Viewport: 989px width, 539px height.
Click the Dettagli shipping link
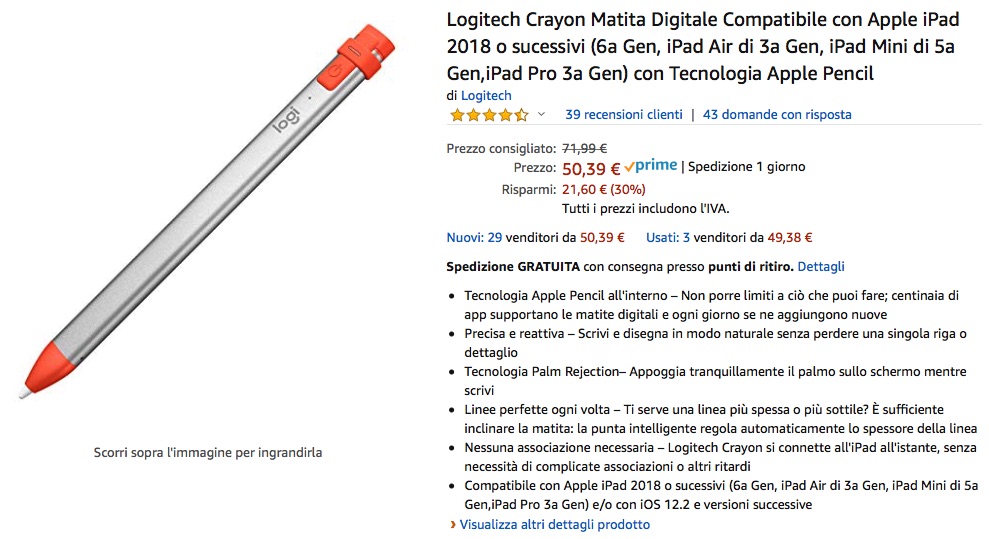coord(821,267)
